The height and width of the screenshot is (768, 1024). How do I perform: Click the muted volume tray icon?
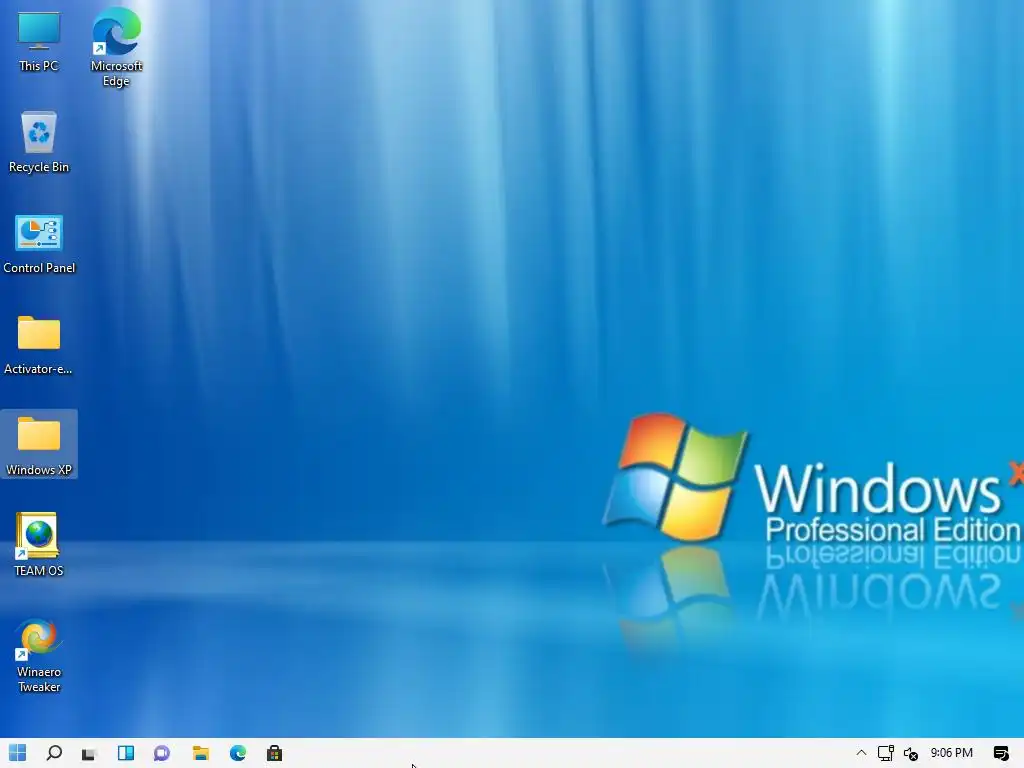coord(911,754)
